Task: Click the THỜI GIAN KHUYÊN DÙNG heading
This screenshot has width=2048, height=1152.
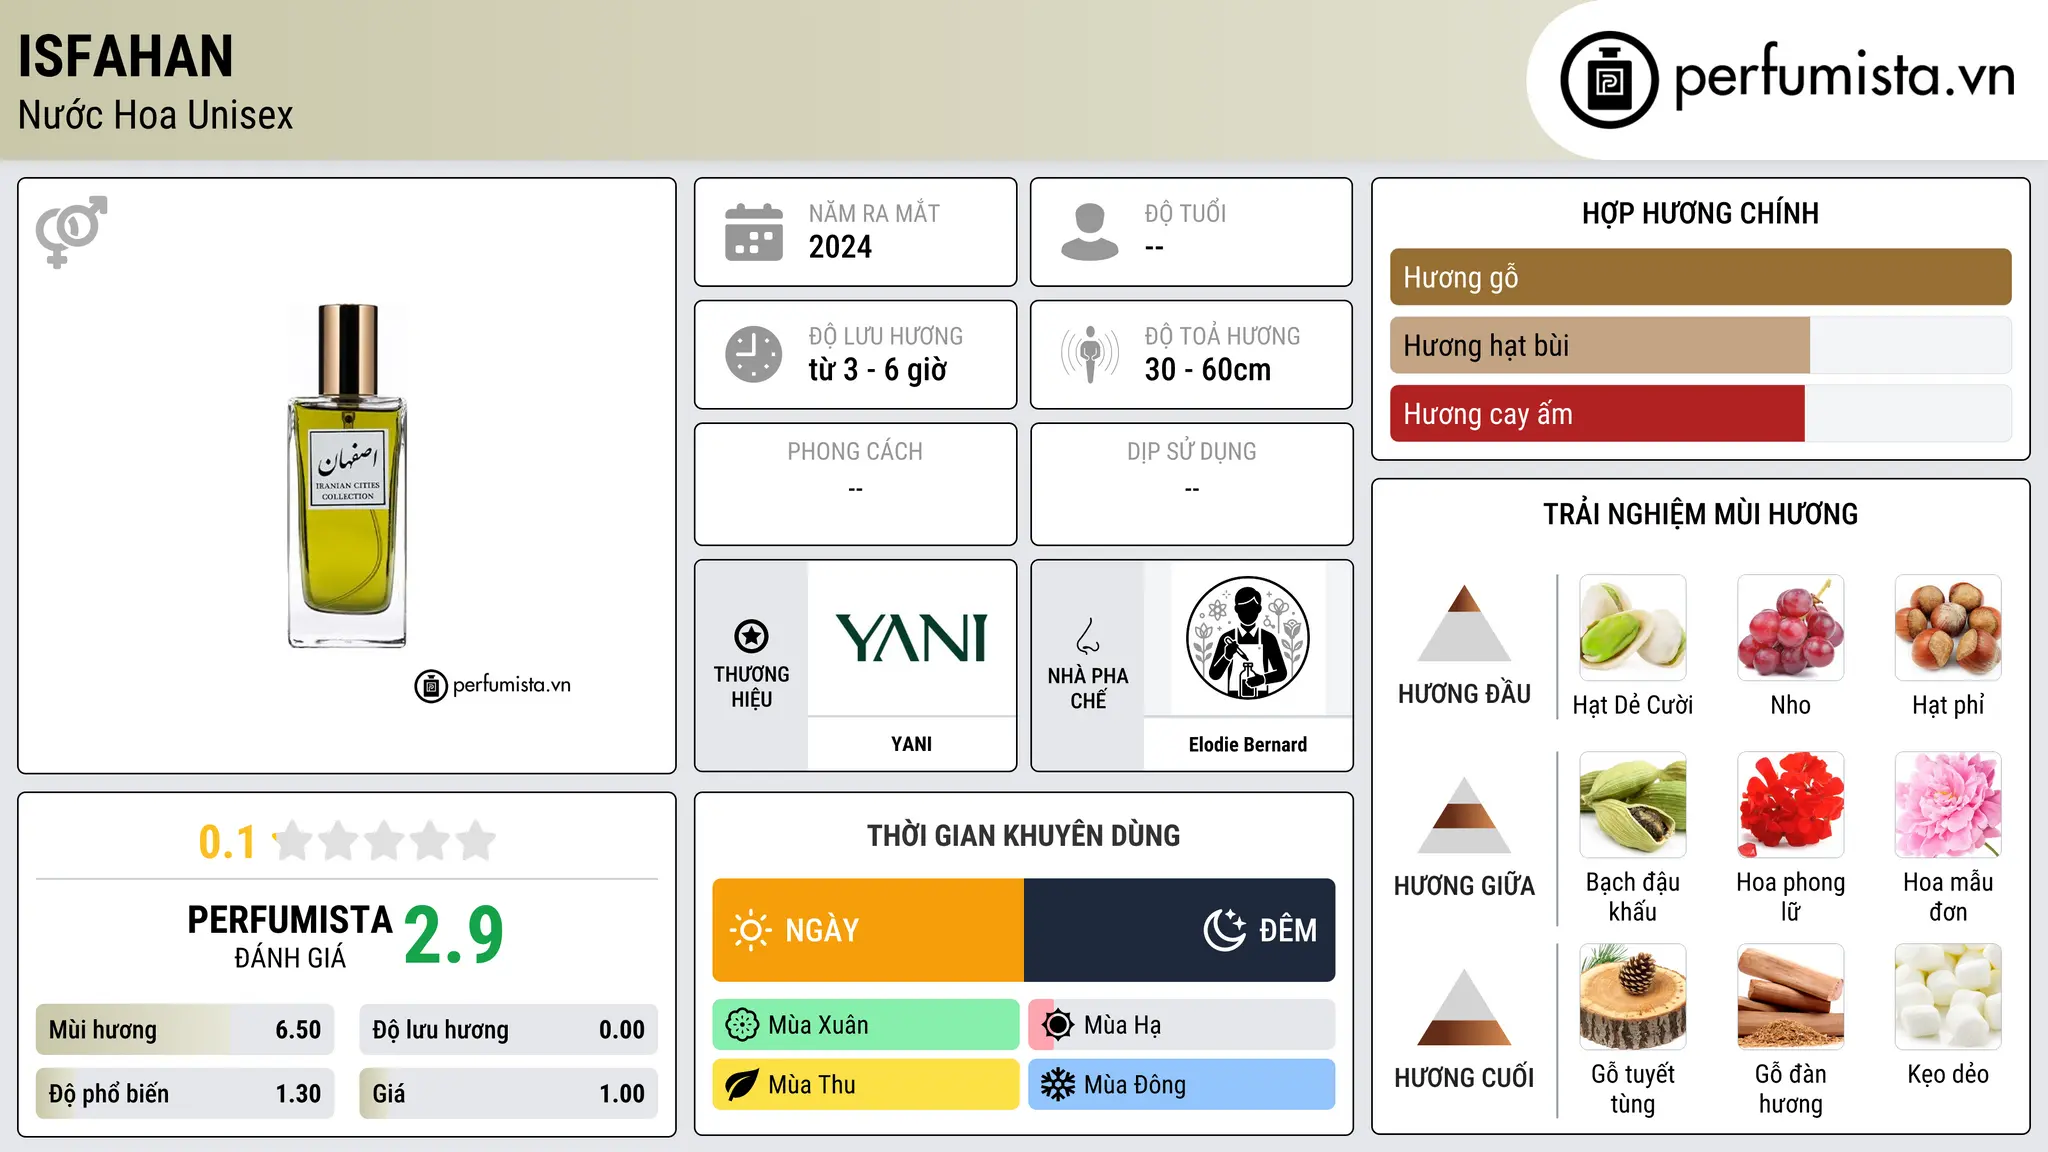Action: pos(1023,835)
